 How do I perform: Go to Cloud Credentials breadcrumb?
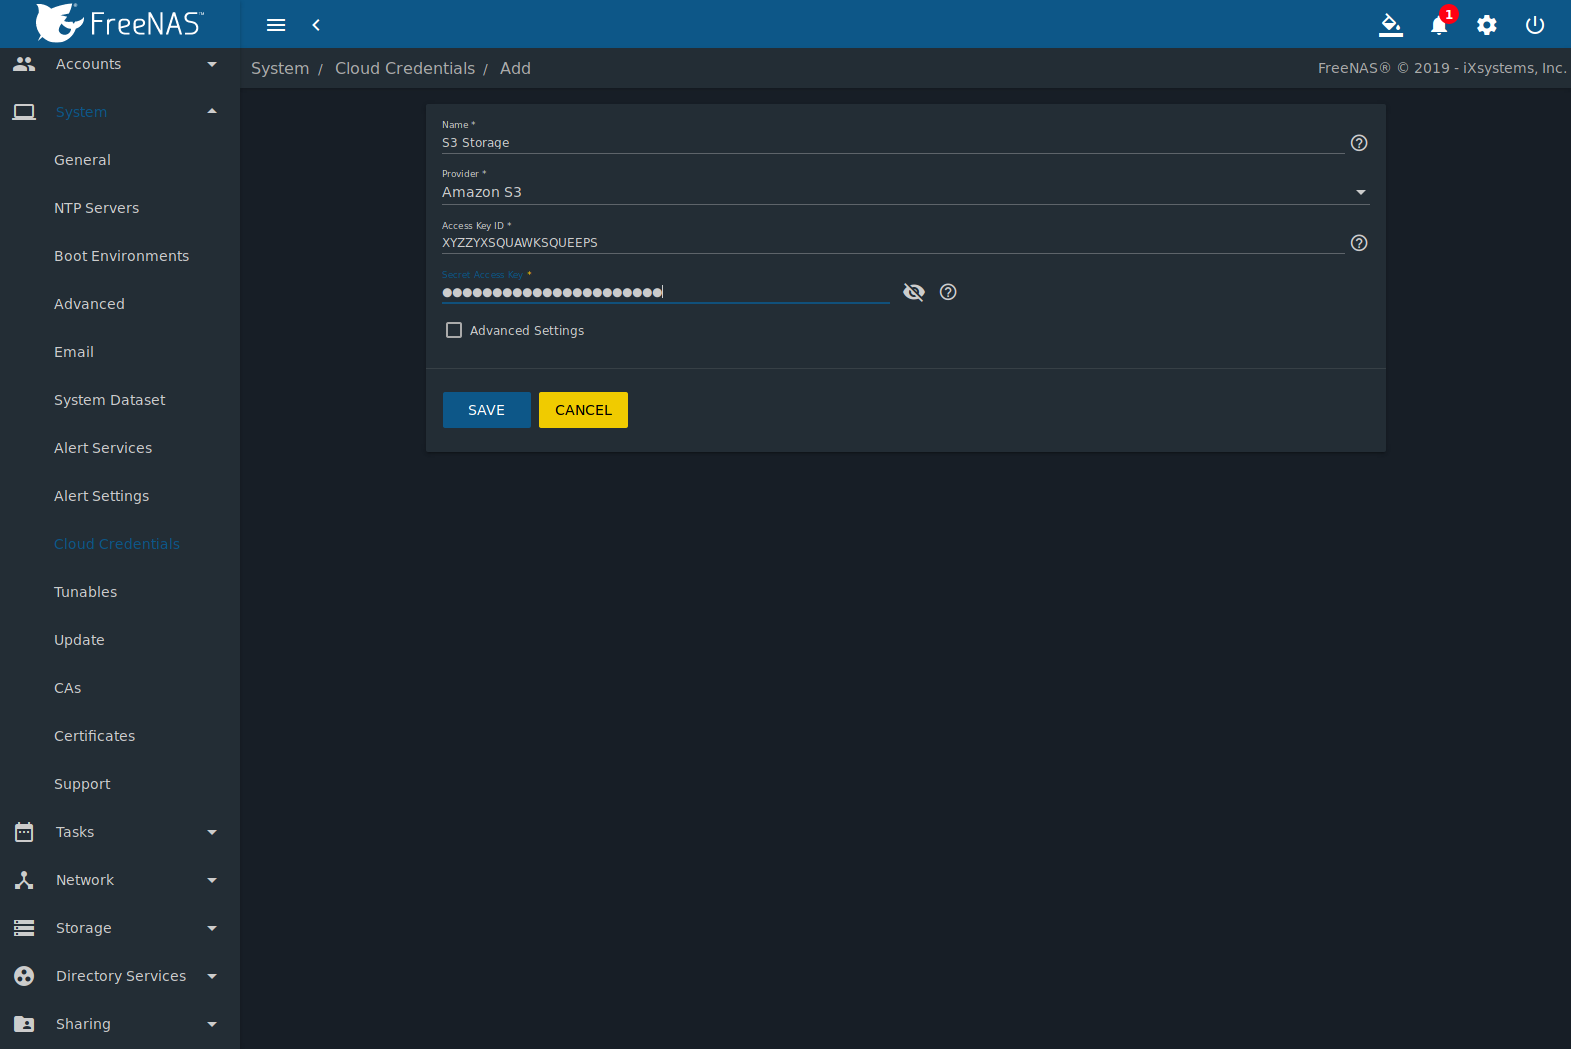(x=405, y=68)
